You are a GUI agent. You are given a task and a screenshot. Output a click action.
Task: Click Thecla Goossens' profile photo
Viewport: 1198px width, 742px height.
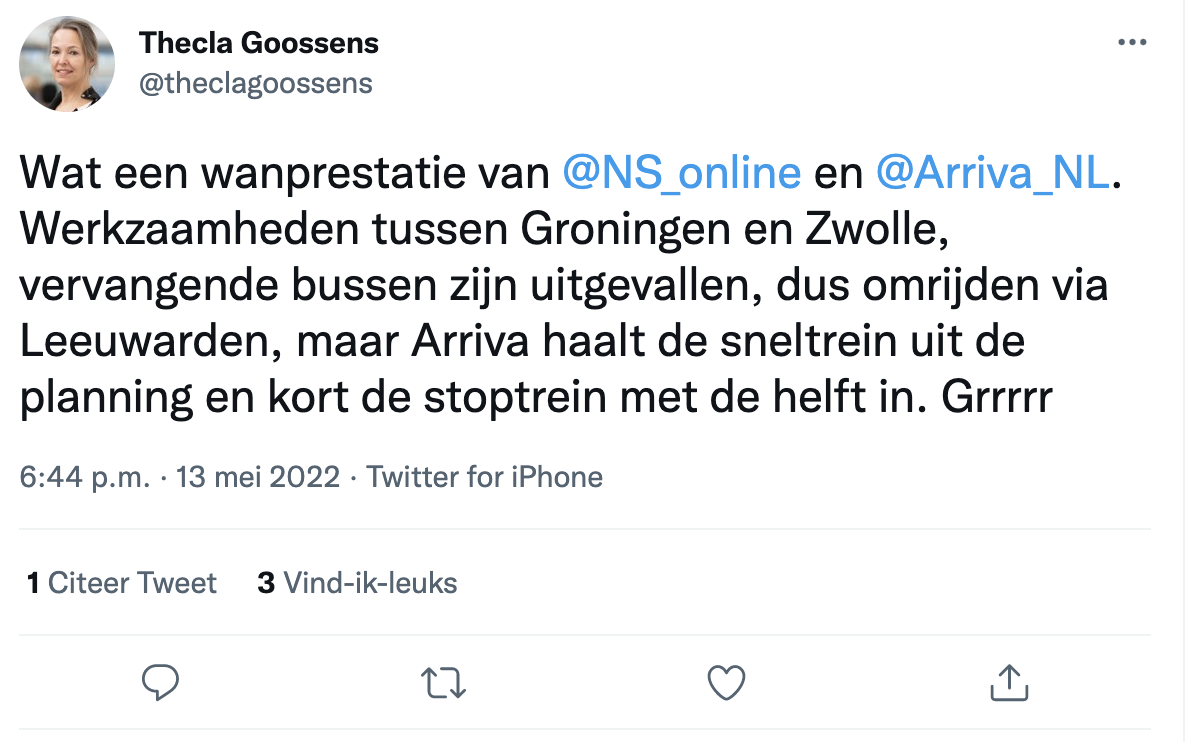tap(67, 63)
